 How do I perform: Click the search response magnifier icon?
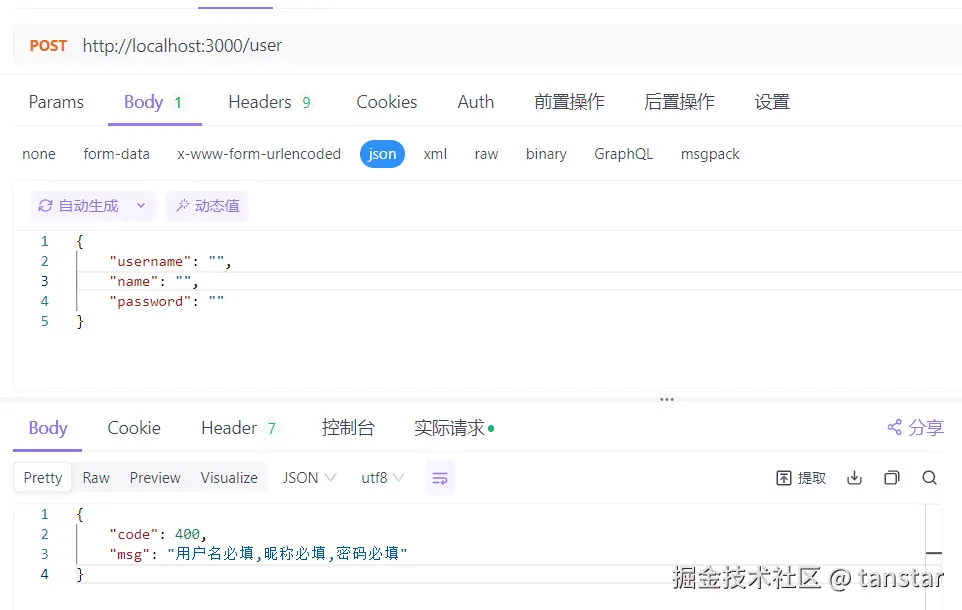[x=929, y=477]
